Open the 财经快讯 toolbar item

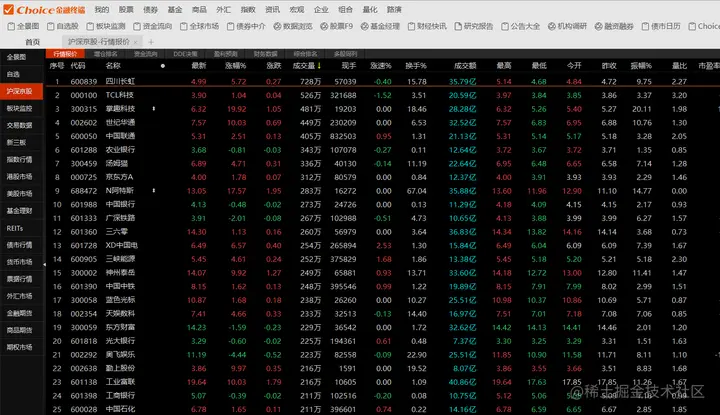point(427,27)
